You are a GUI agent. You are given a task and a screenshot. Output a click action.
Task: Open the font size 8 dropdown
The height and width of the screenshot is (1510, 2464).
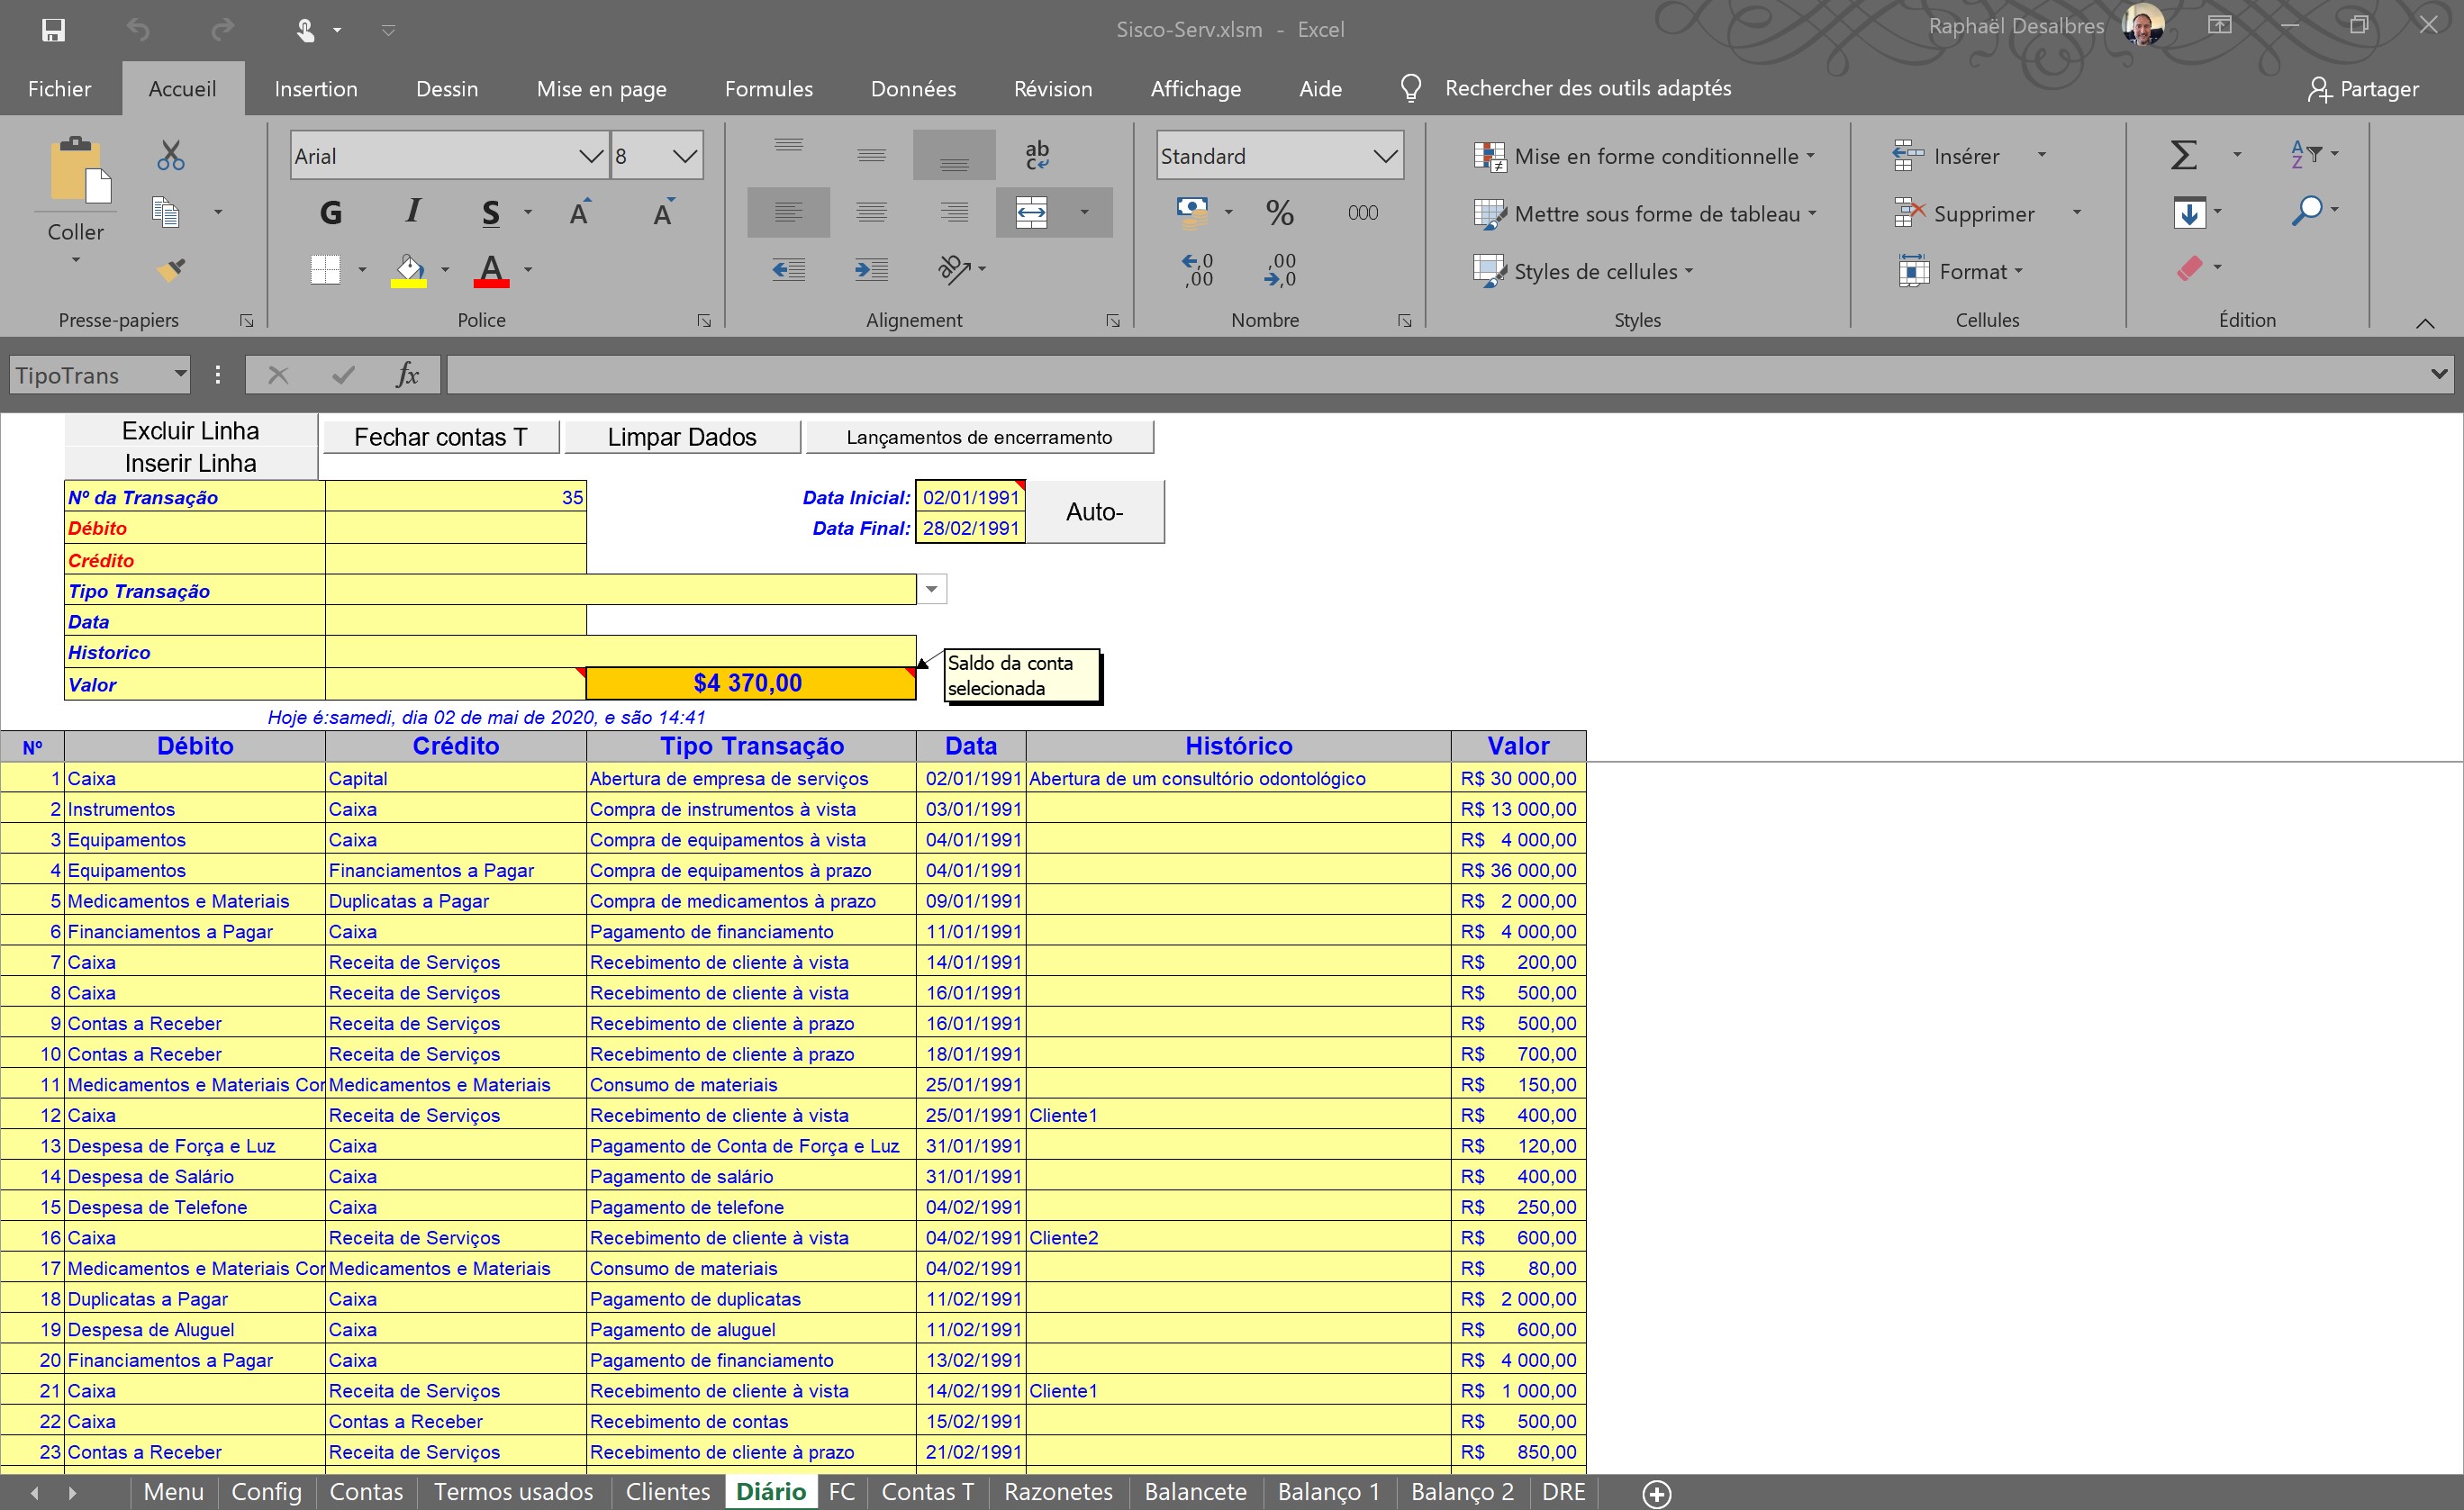(685, 156)
